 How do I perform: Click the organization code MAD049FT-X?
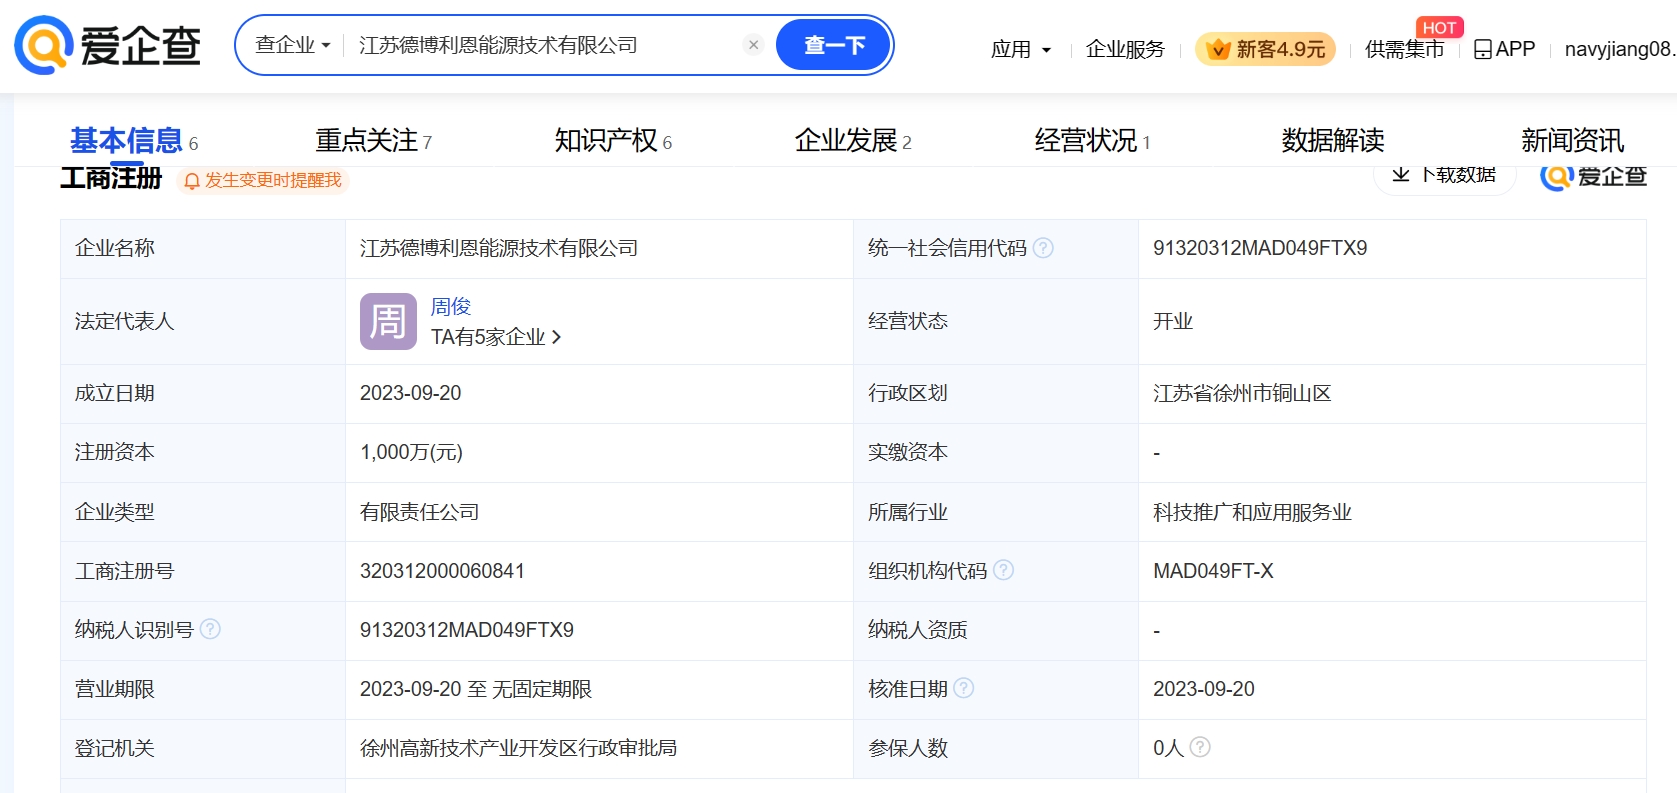click(x=1213, y=571)
